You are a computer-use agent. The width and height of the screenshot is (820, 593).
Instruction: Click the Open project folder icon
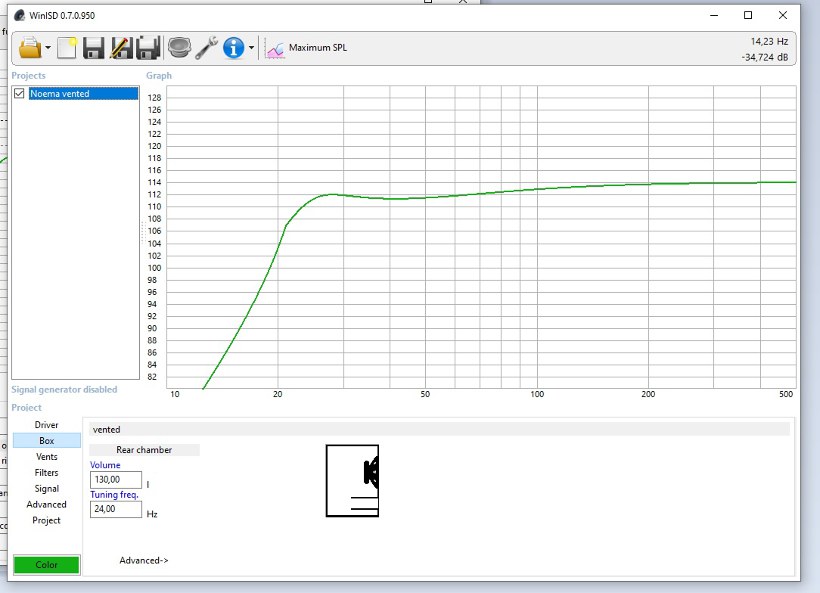(x=30, y=47)
